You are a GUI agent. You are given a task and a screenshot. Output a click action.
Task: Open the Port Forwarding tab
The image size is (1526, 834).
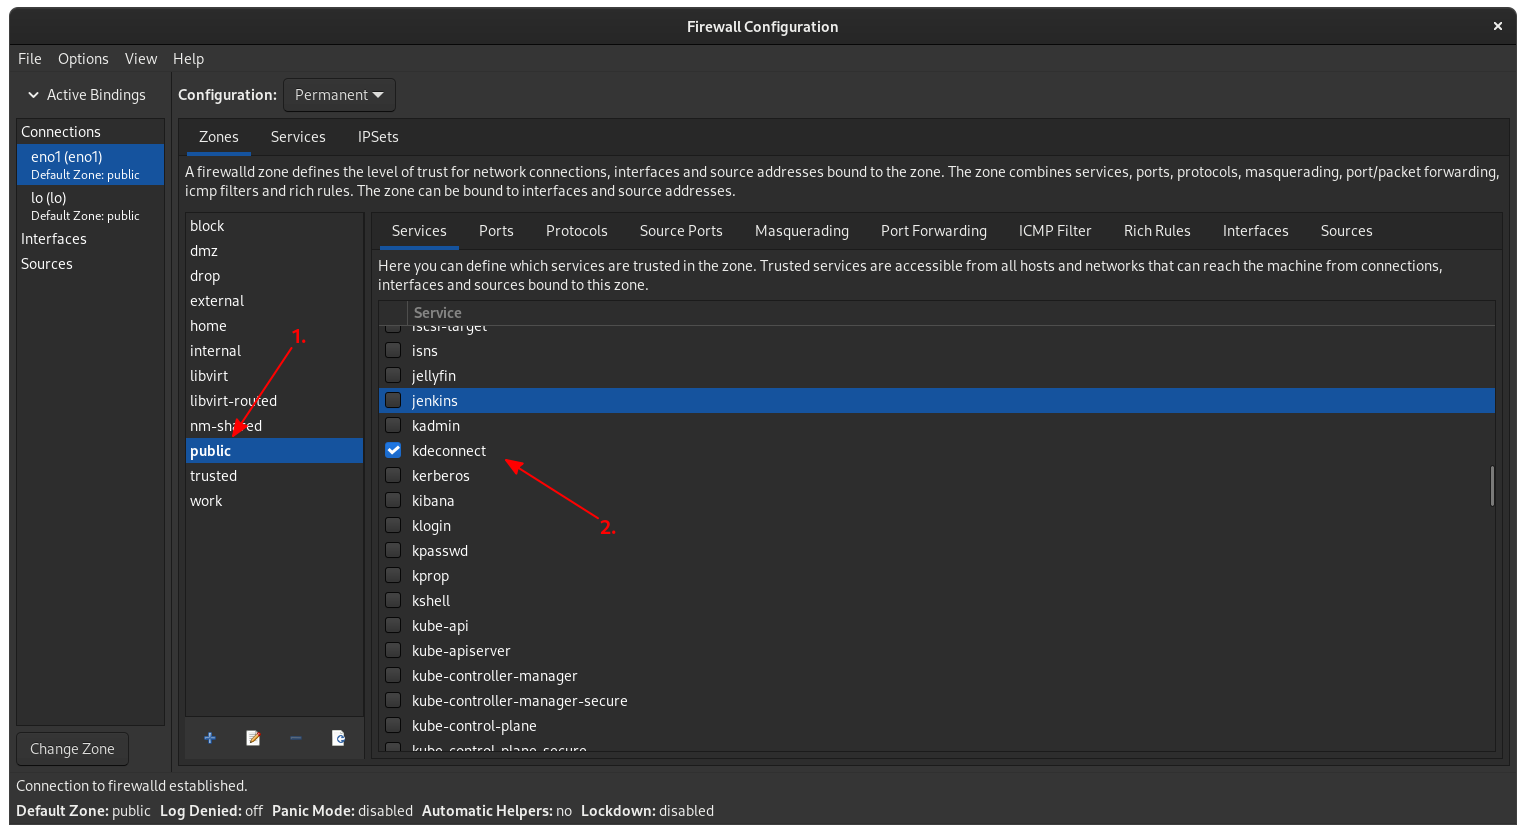coord(933,231)
